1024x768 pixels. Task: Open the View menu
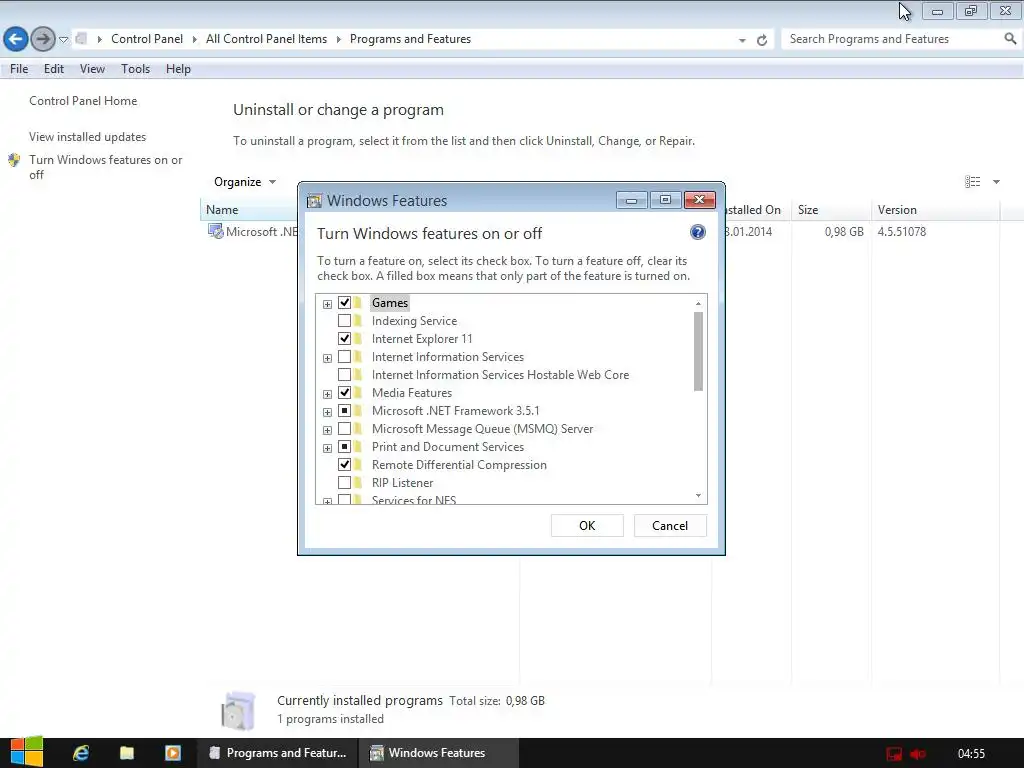(92, 69)
